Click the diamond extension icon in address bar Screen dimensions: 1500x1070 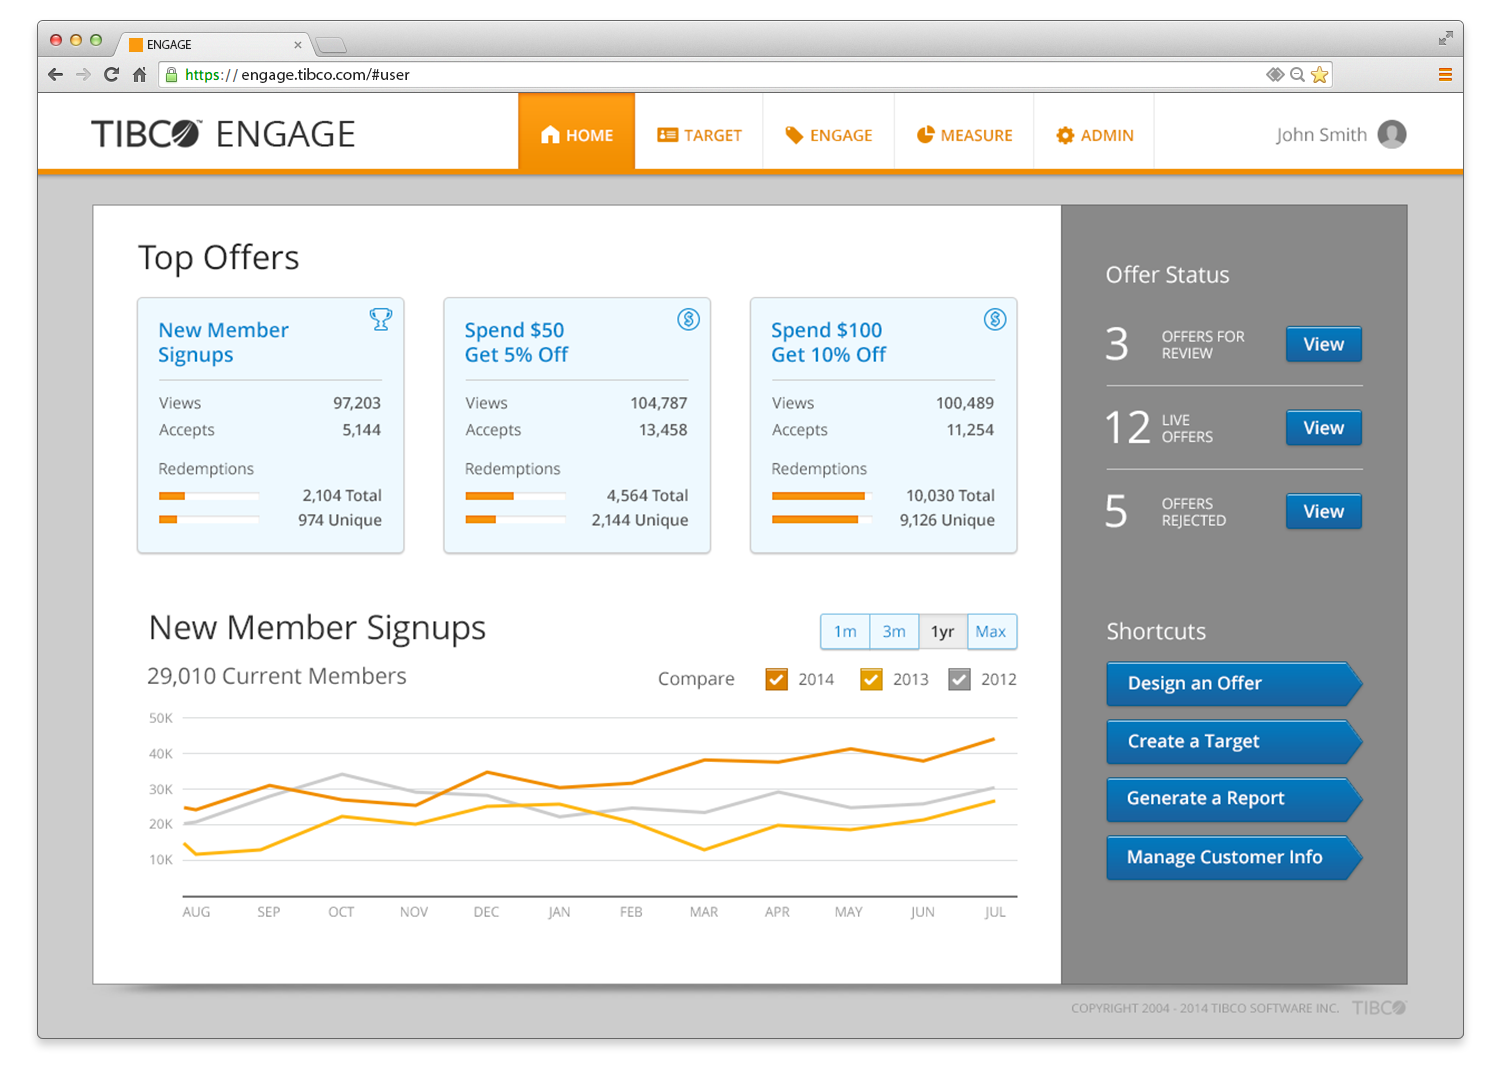pyautogui.click(x=1275, y=74)
